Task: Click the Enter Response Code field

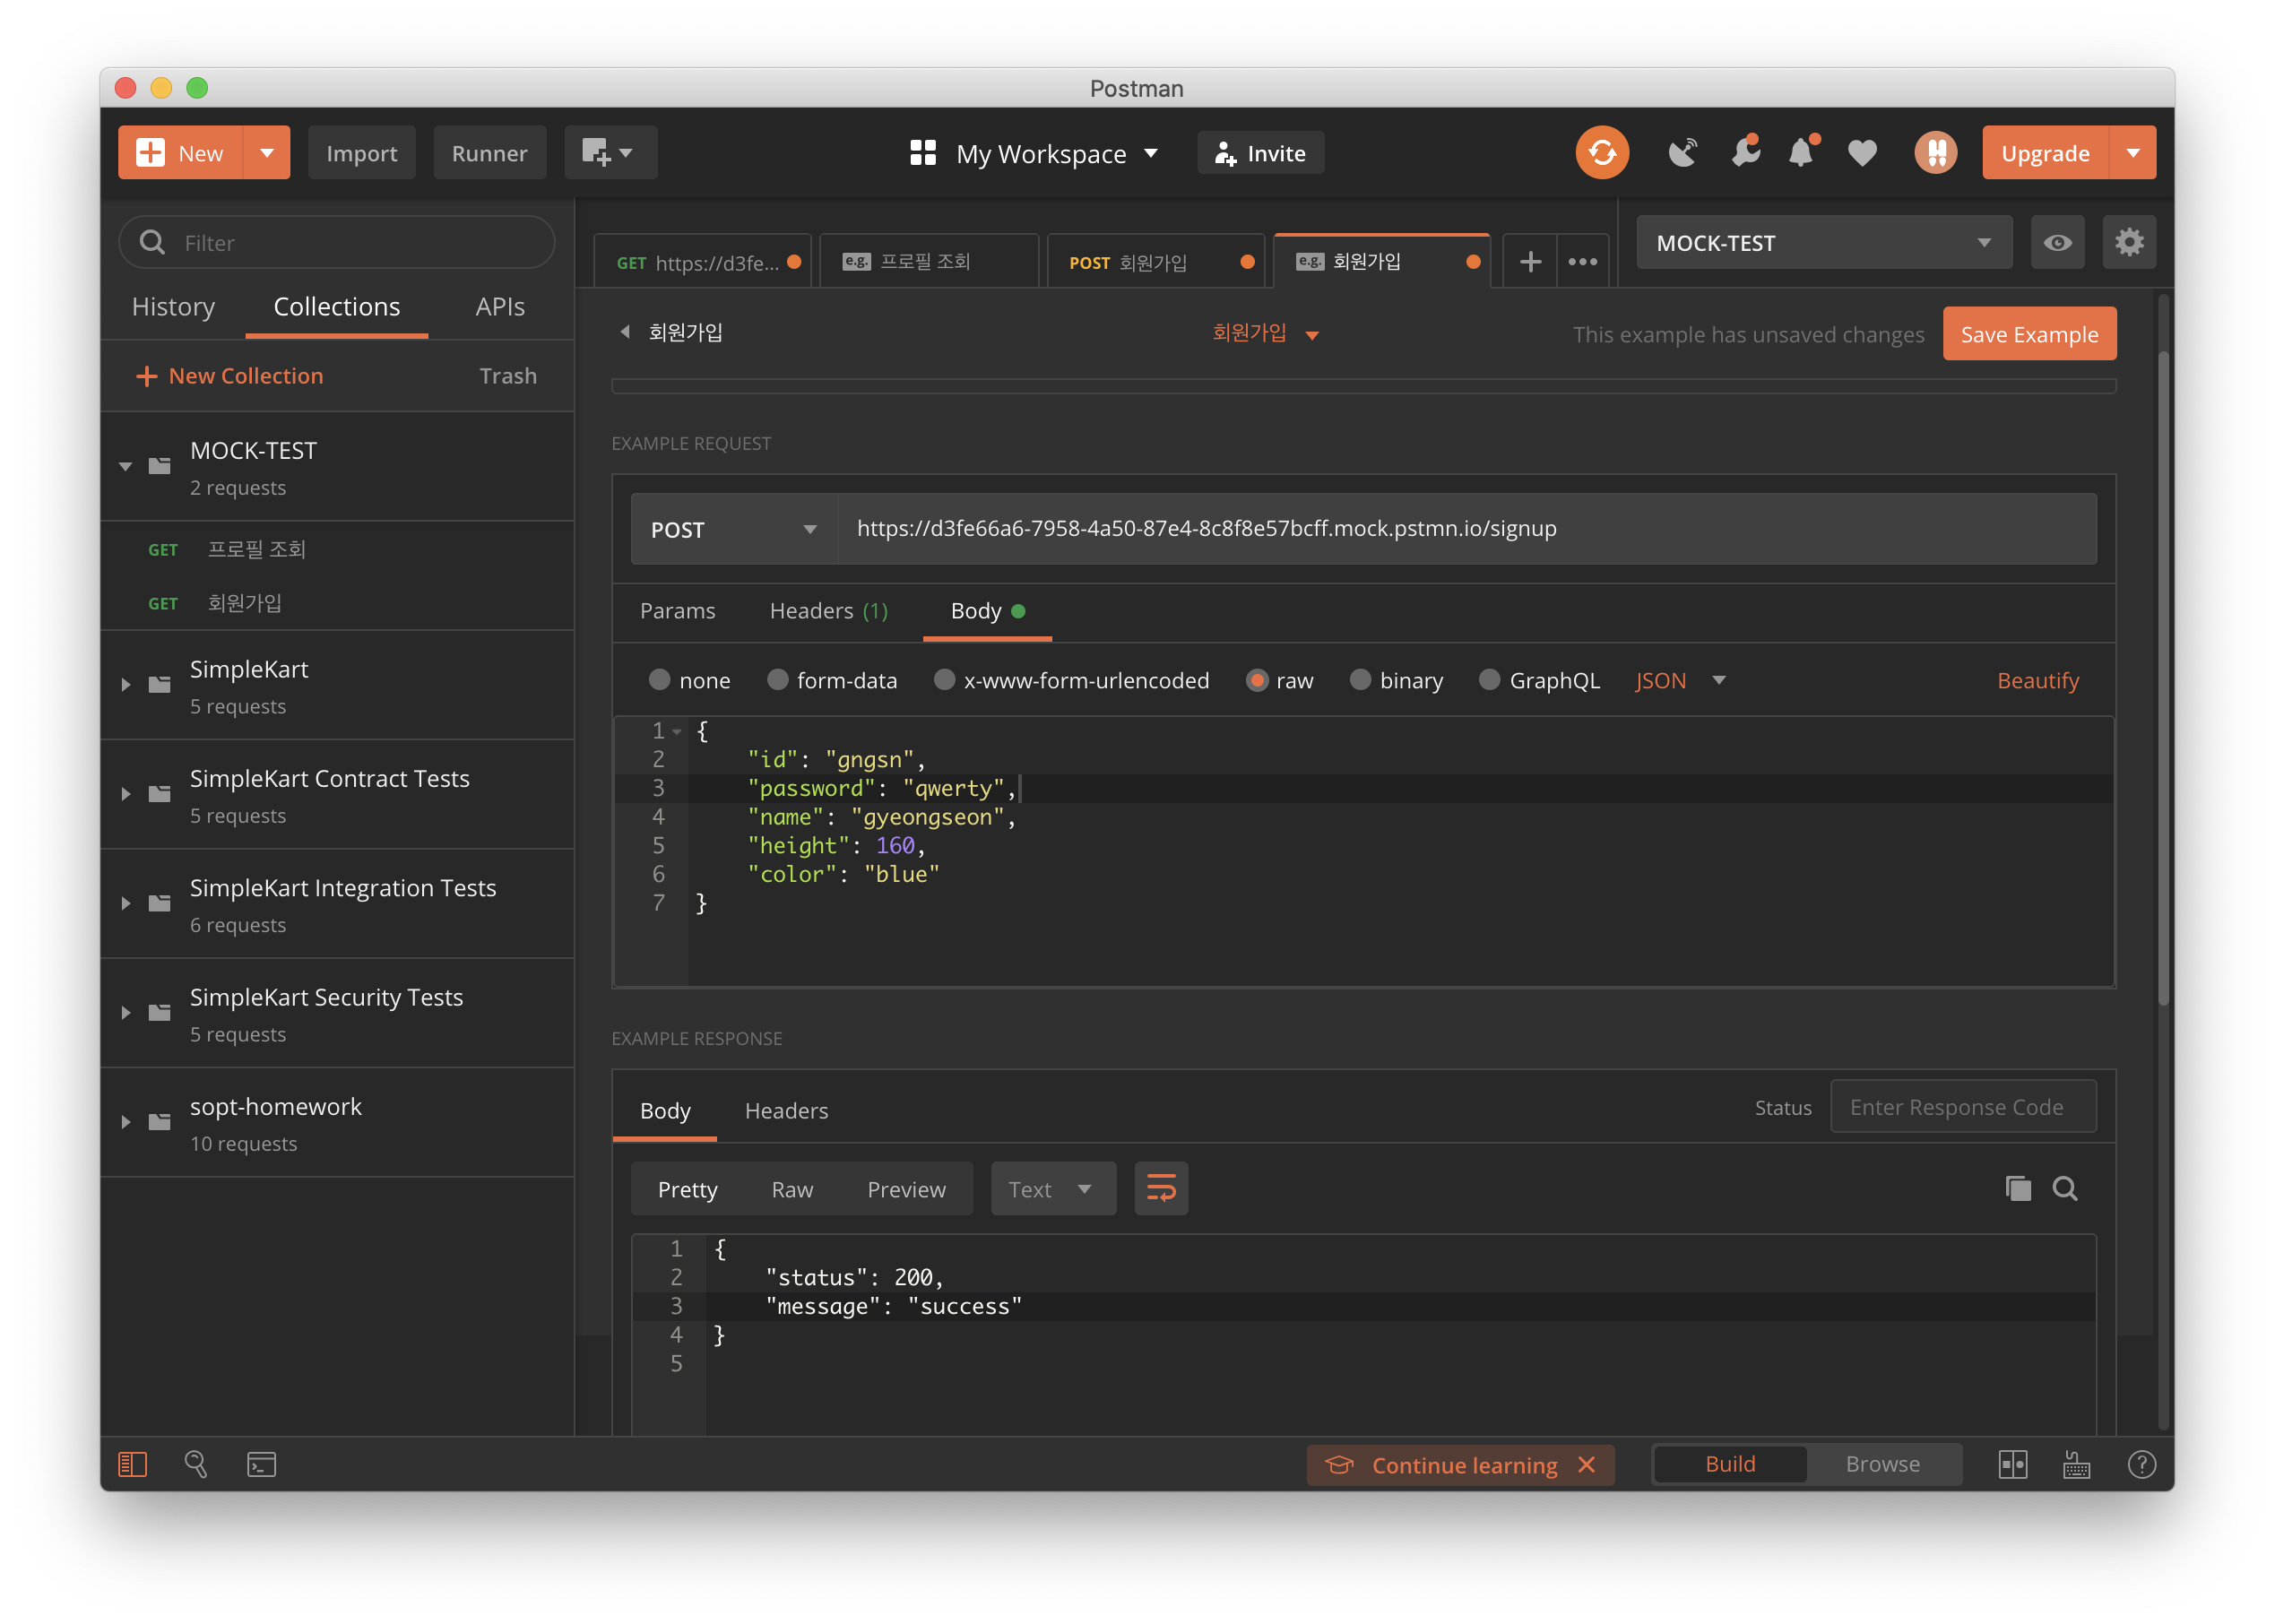Action: click(1962, 1107)
